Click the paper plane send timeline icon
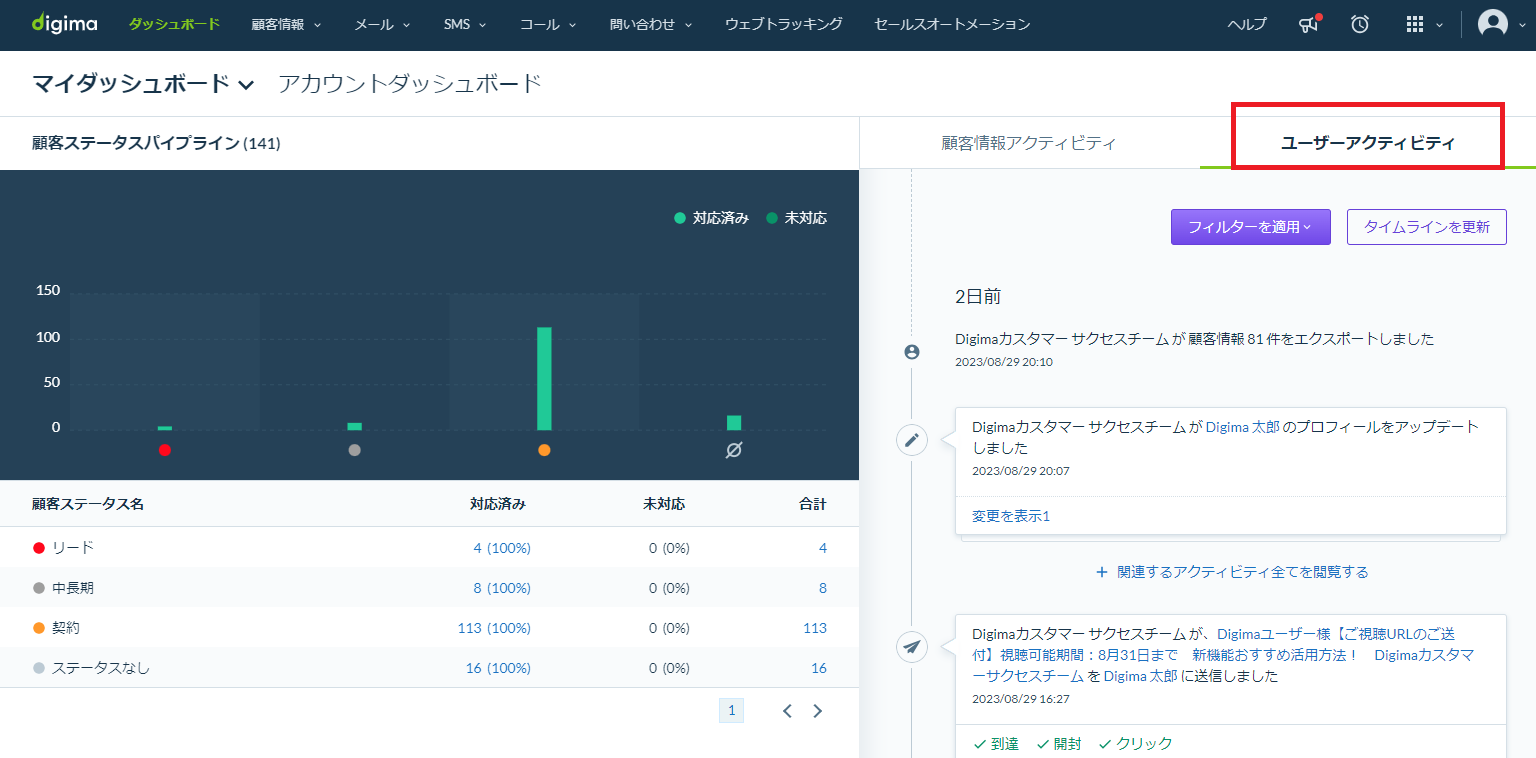1536x758 pixels. pos(911,646)
